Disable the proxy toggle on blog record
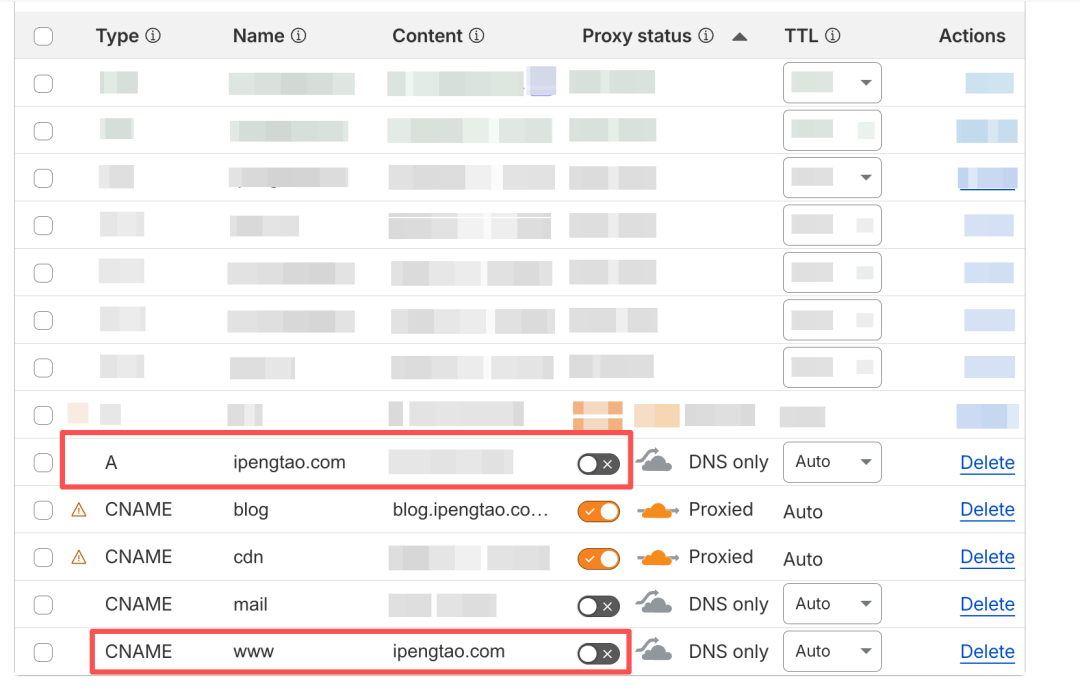Screen dimensions: 1080x695 coord(599,510)
